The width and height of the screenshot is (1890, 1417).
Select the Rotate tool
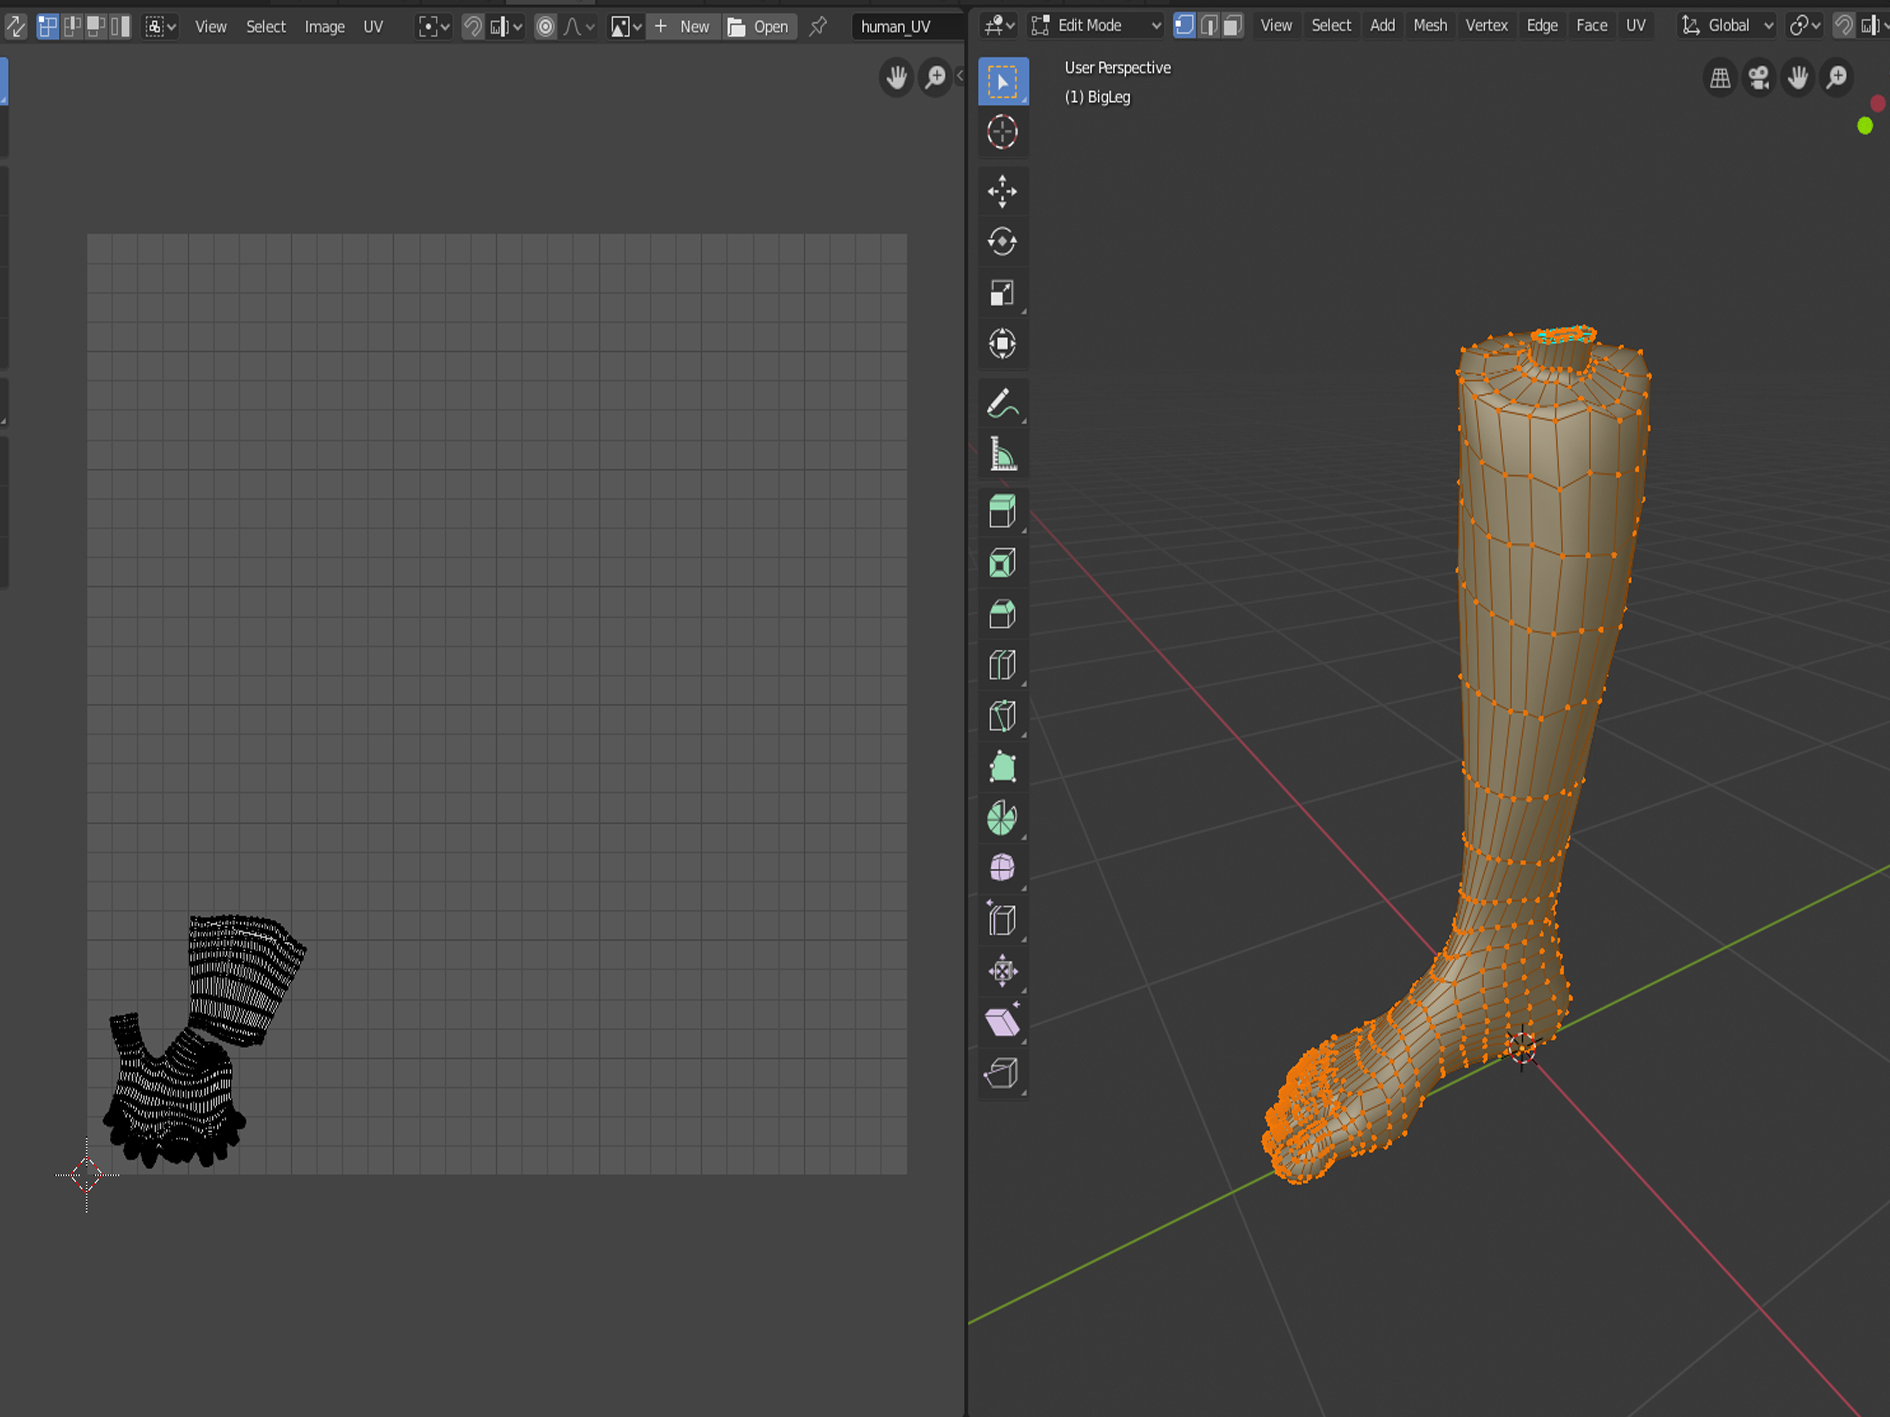tap(1002, 241)
